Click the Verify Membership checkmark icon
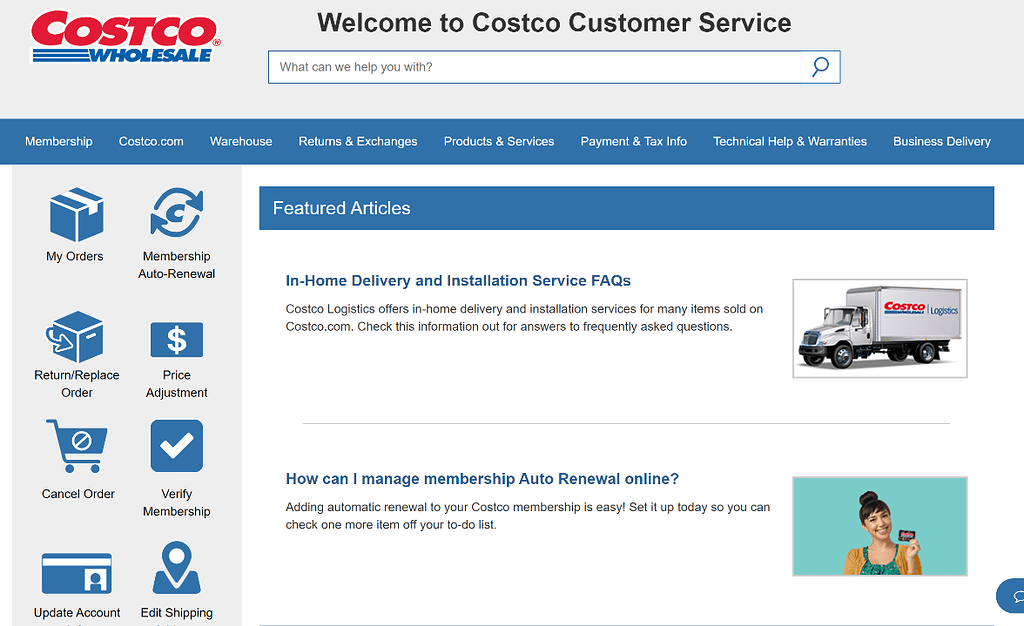This screenshot has height=626, width=1024. point(176,445)
